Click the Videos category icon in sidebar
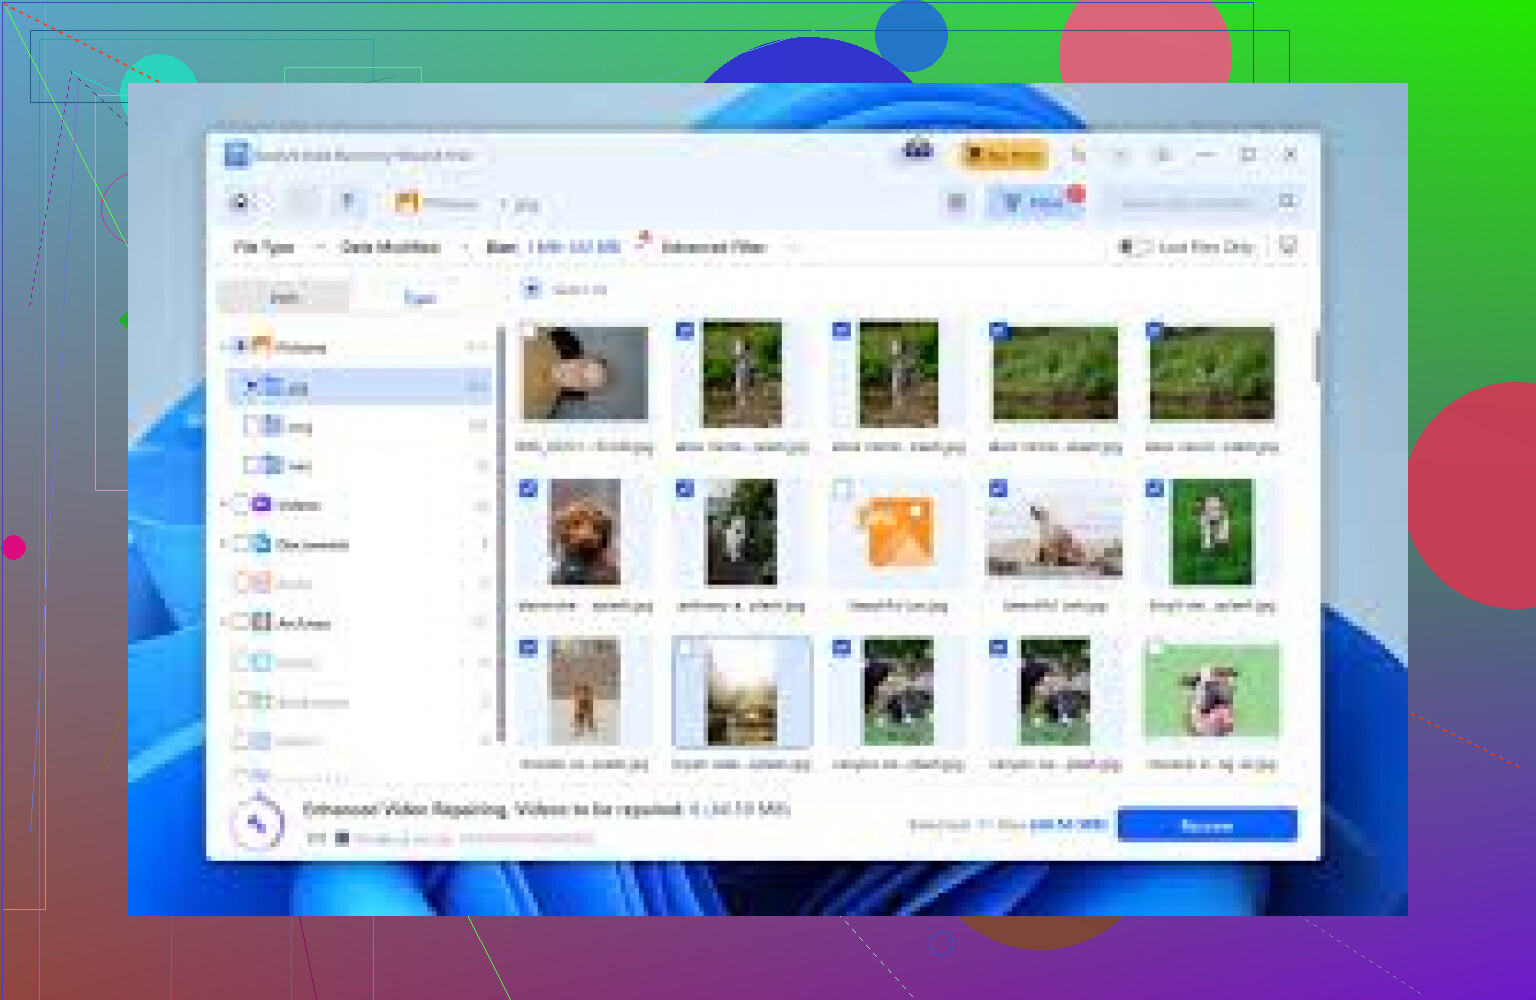The image size is (1536, 1000). click(x=262, y=505)
